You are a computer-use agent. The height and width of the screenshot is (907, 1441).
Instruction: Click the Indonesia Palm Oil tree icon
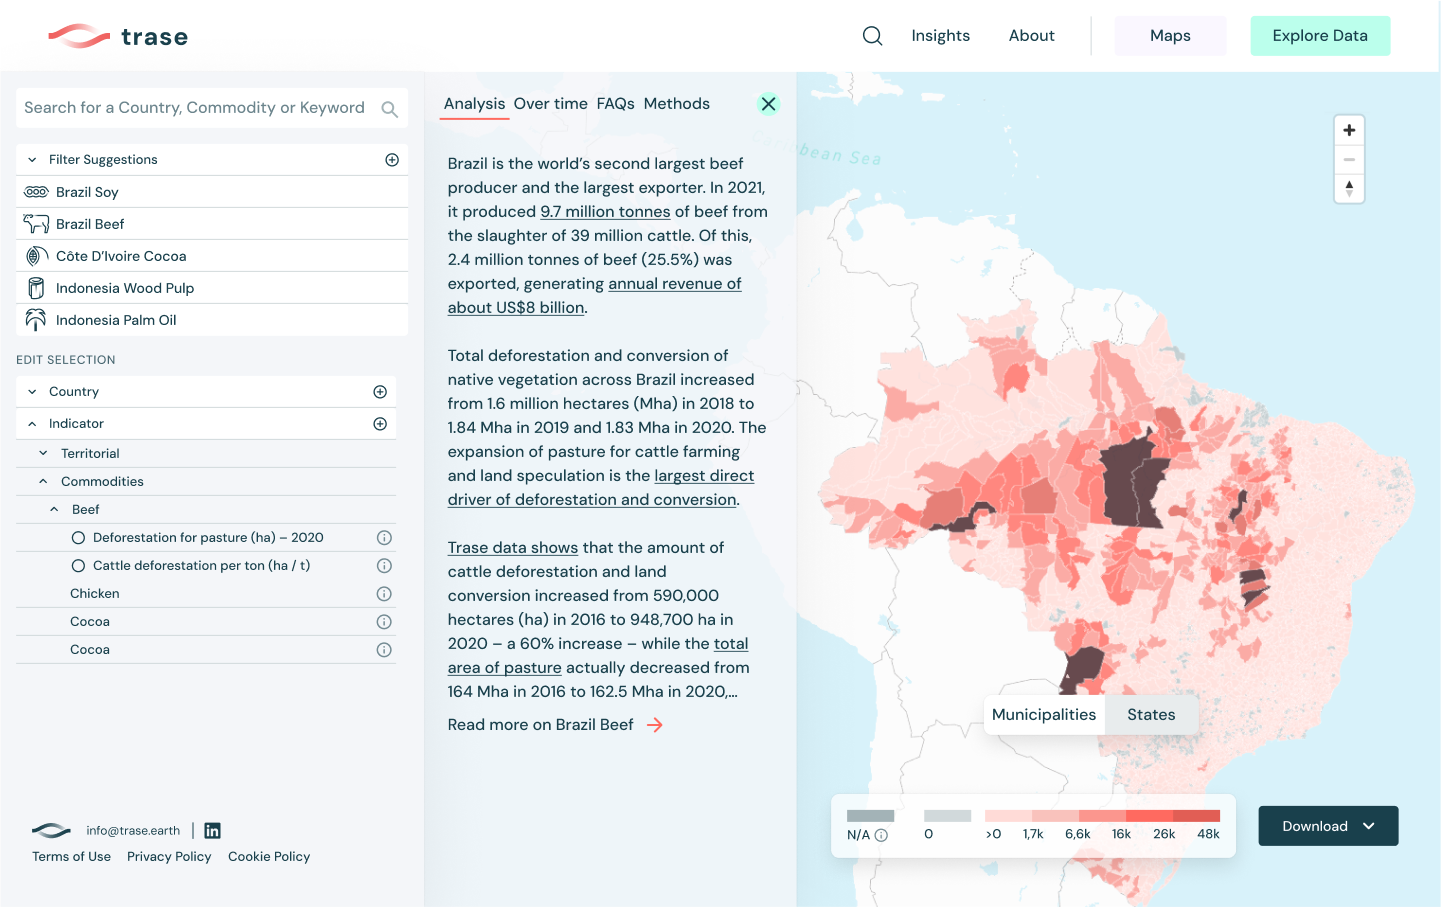tap(36, 320)
